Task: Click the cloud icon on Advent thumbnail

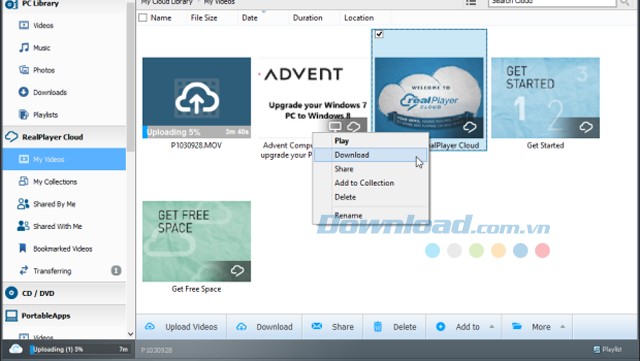Action: click(x=353, y=126)
